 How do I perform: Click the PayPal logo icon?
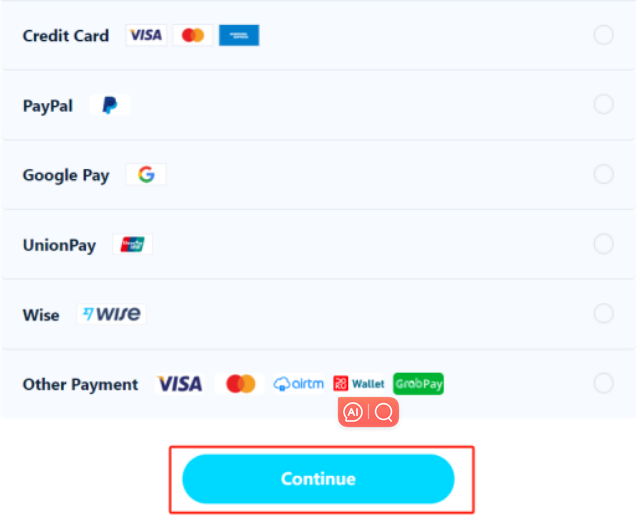coord(109,105)
